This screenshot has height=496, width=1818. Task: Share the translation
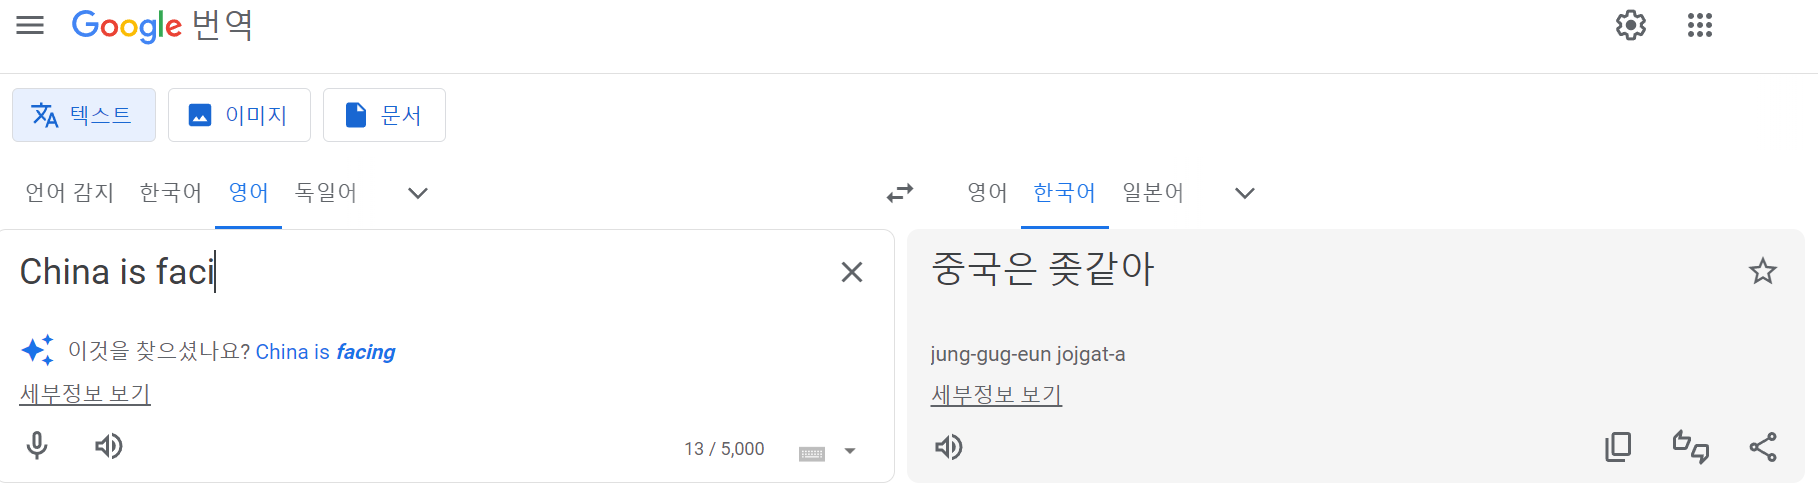1762,447
